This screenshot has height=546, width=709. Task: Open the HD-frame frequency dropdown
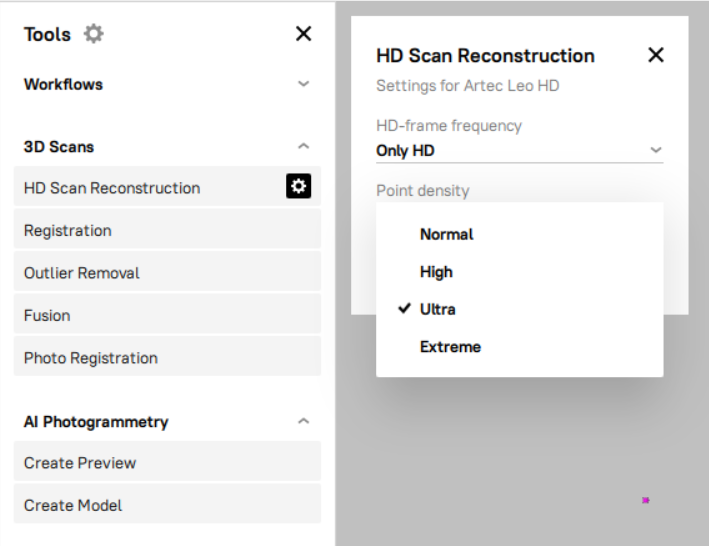520,151
